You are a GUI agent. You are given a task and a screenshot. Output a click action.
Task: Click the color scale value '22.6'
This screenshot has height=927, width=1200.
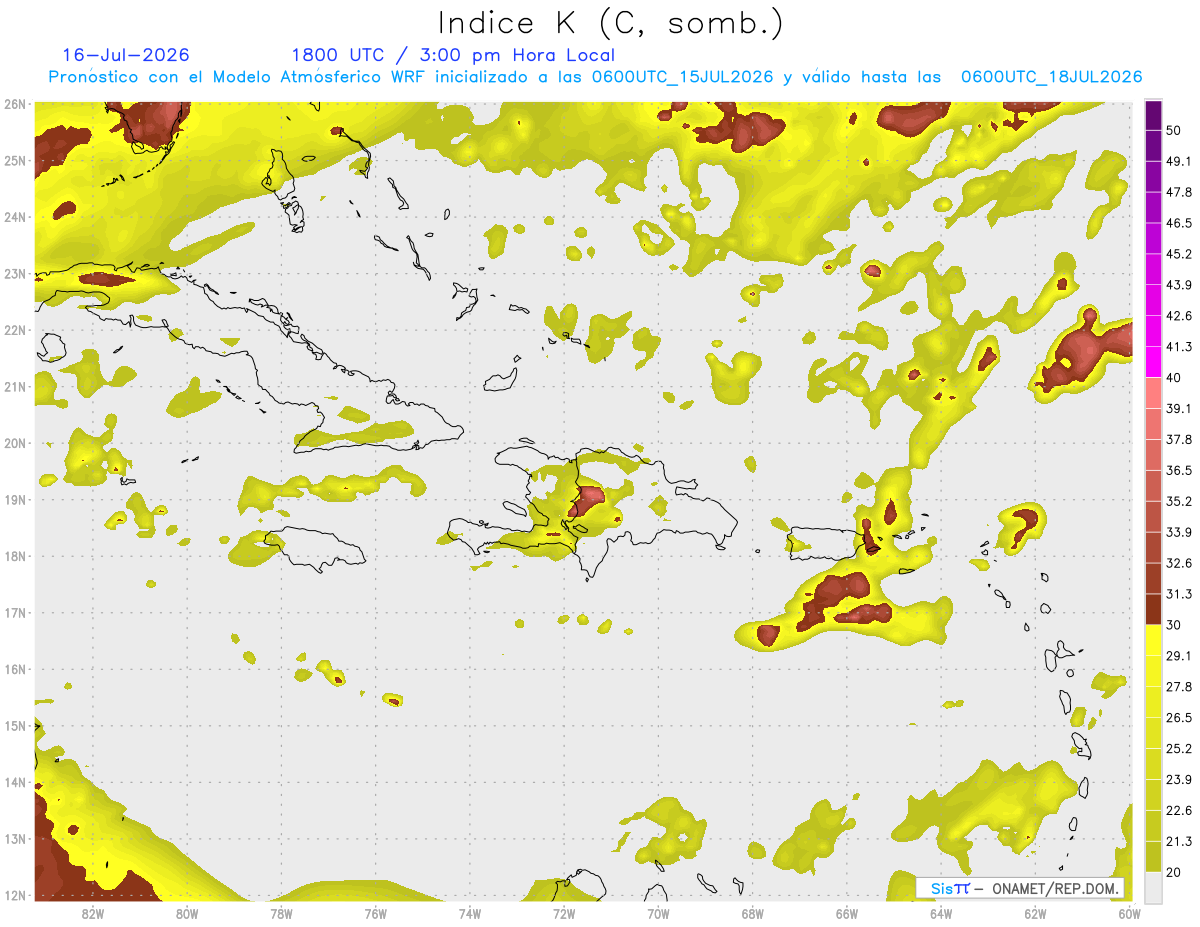[1179, 810]
